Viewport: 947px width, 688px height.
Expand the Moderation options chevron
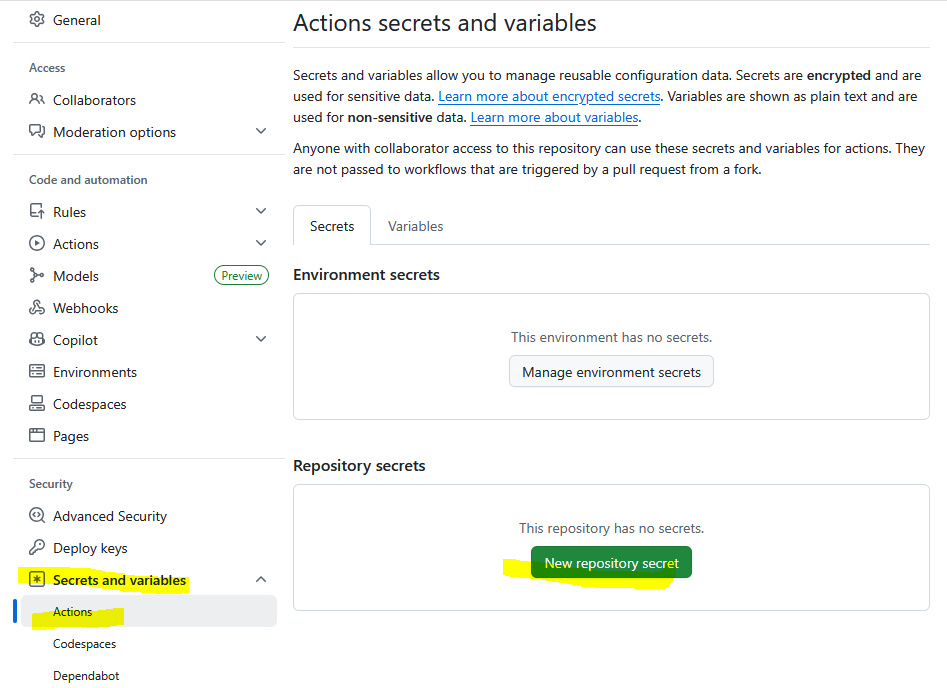pos(261,132)
